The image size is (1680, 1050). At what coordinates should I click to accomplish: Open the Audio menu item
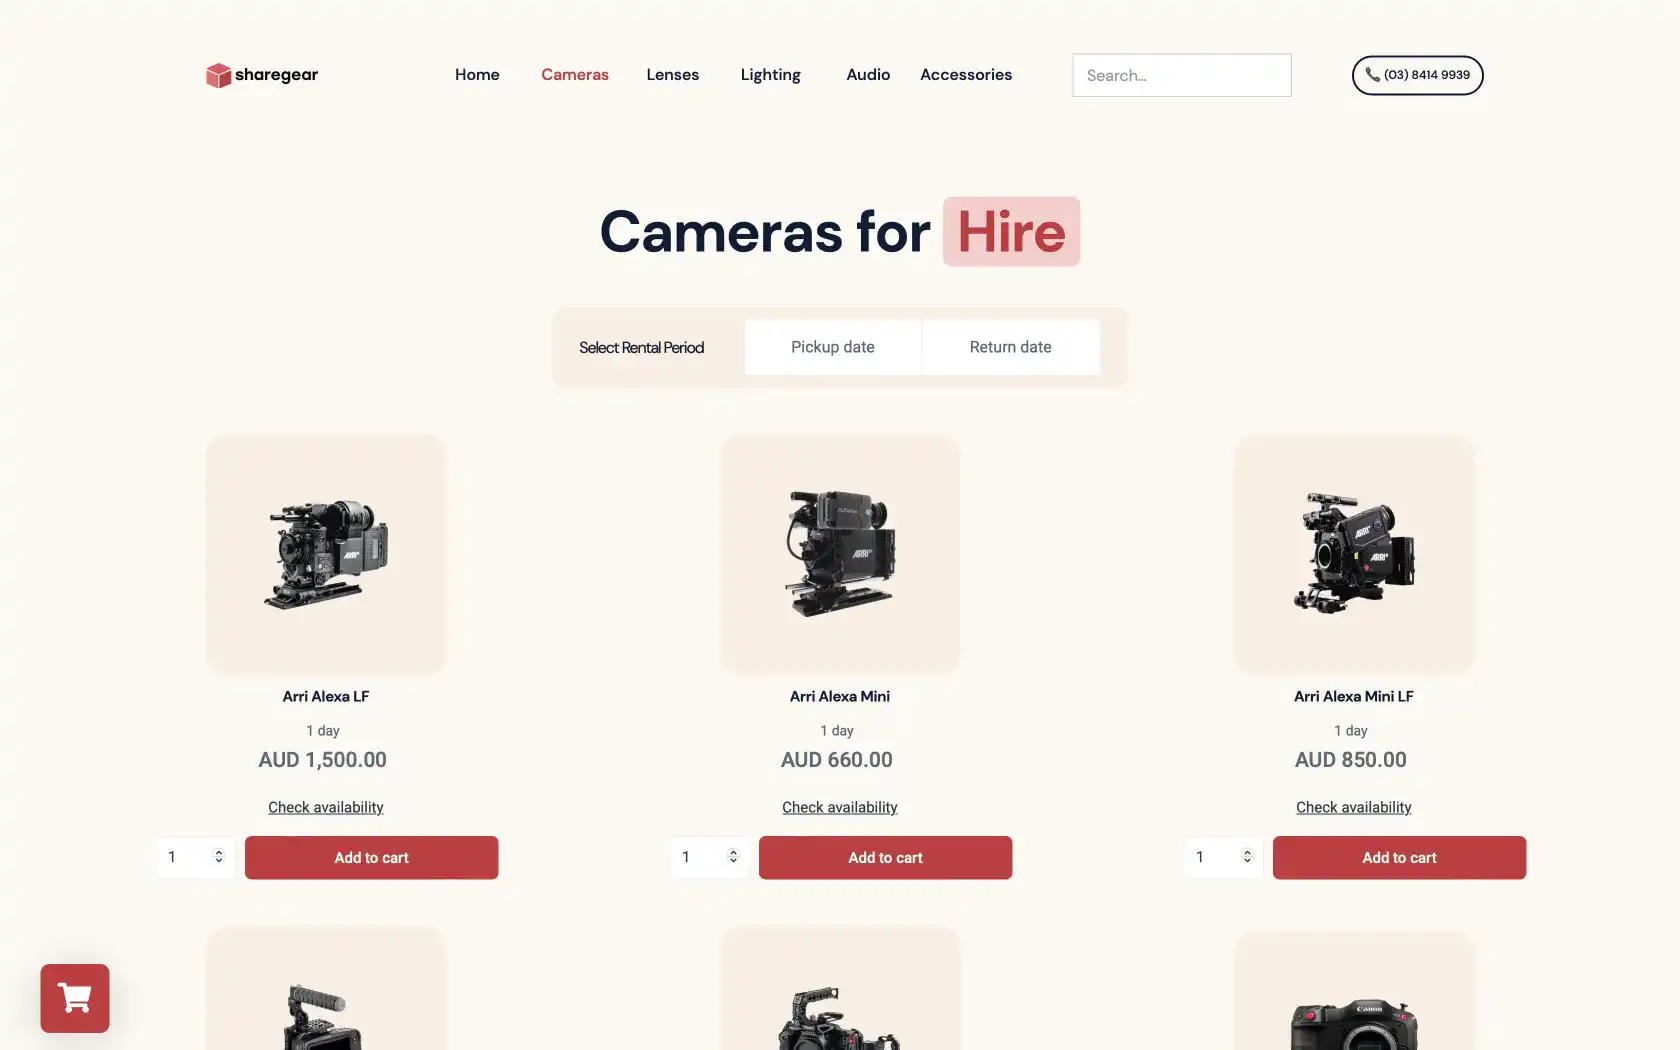click(868, 75)
